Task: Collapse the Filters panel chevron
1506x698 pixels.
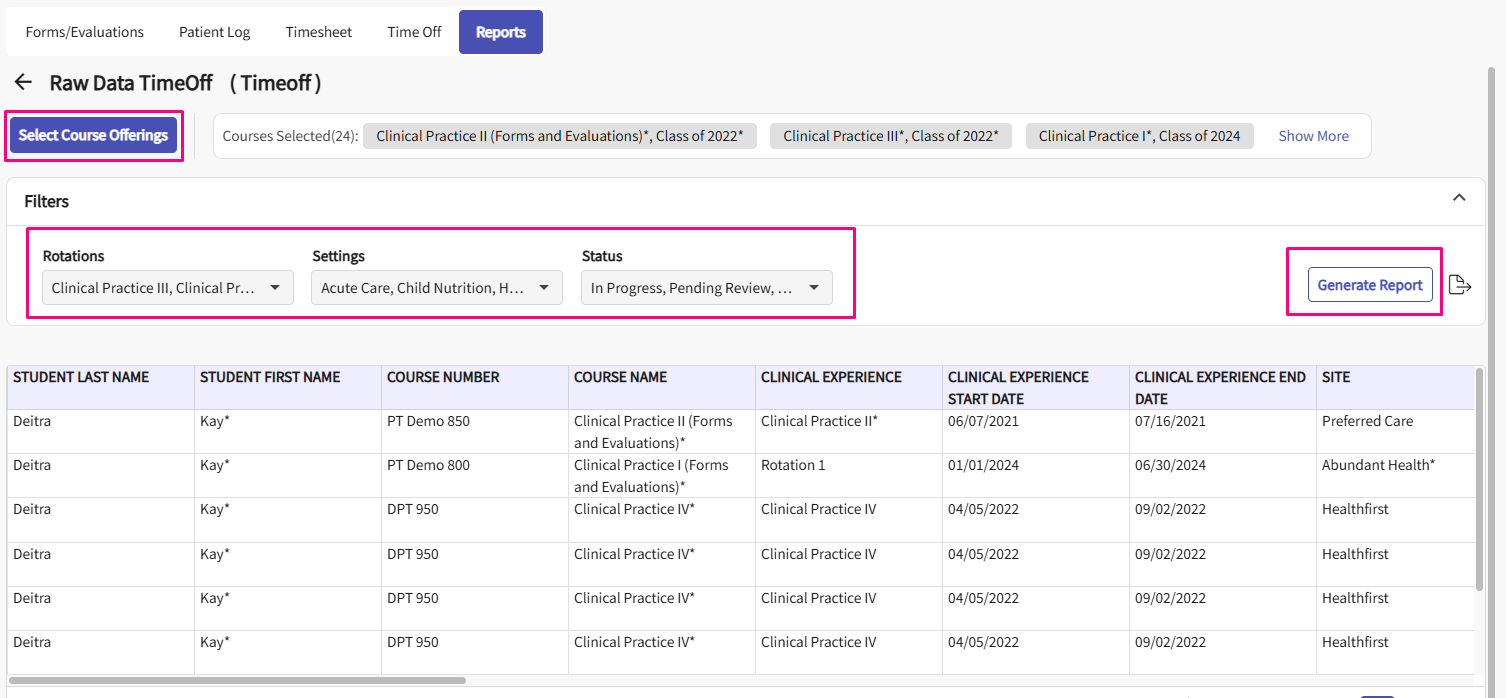Action: pos(1459,199)
